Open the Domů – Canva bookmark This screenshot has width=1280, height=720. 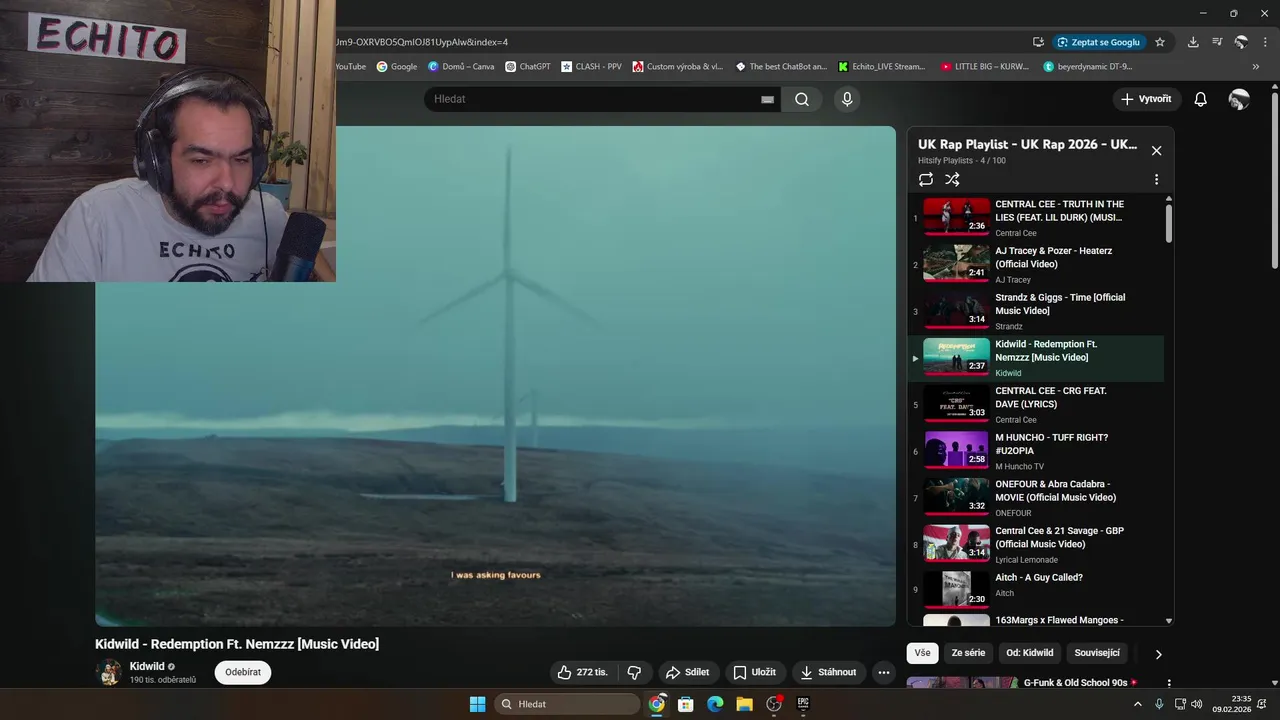[x=461, y=67]
